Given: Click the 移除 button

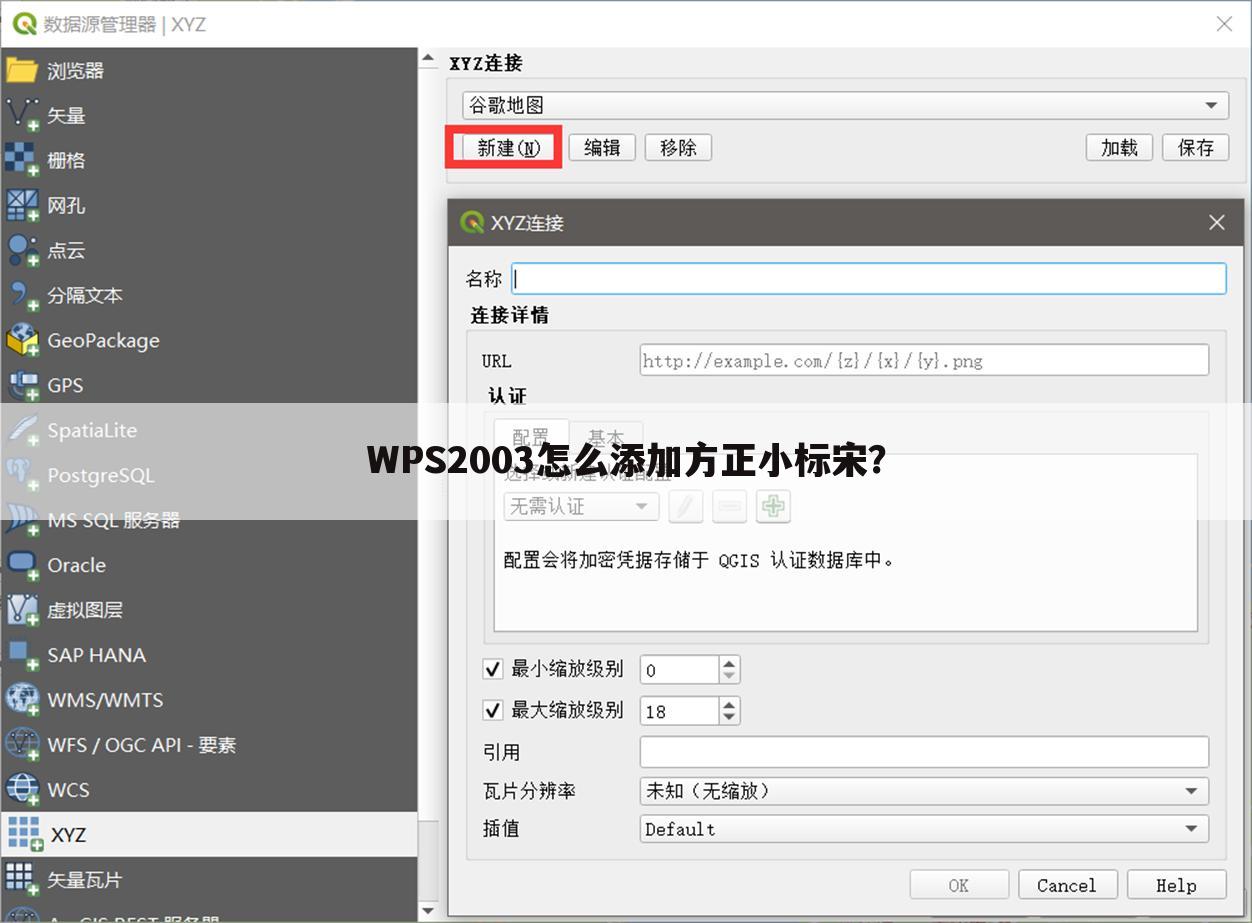Looking at the screenshot, I should pyautogui.click(x=678, y=148).
